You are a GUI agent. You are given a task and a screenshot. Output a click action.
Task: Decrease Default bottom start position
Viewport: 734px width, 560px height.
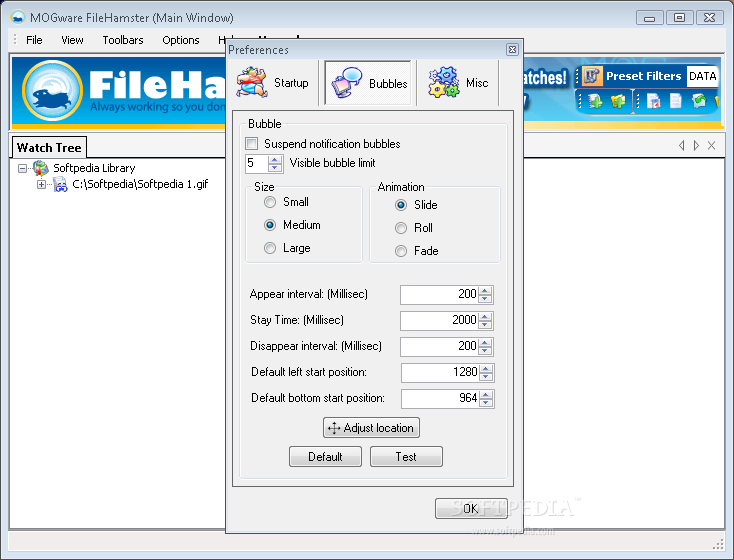click(x=486, y=403)
